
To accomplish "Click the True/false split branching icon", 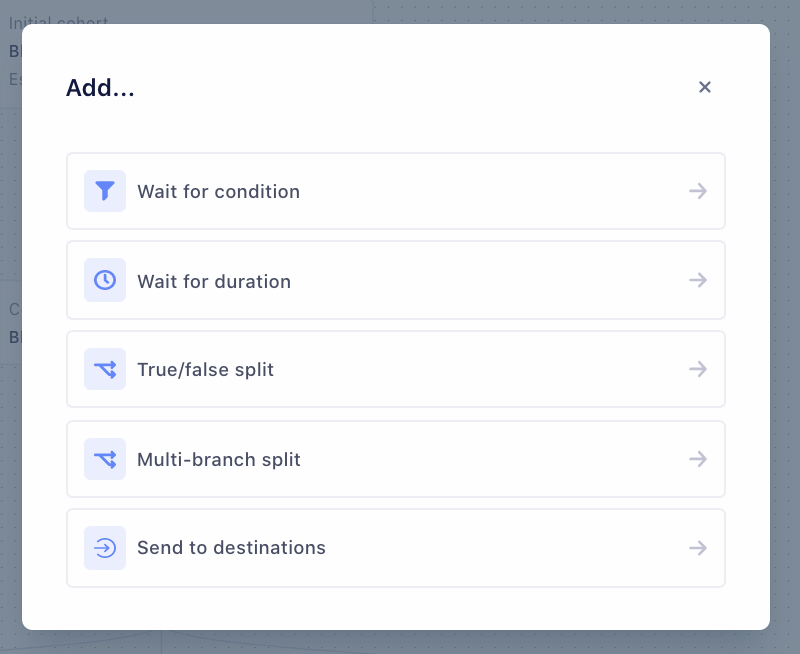I will pyautogui.click(x=105, y=370).
